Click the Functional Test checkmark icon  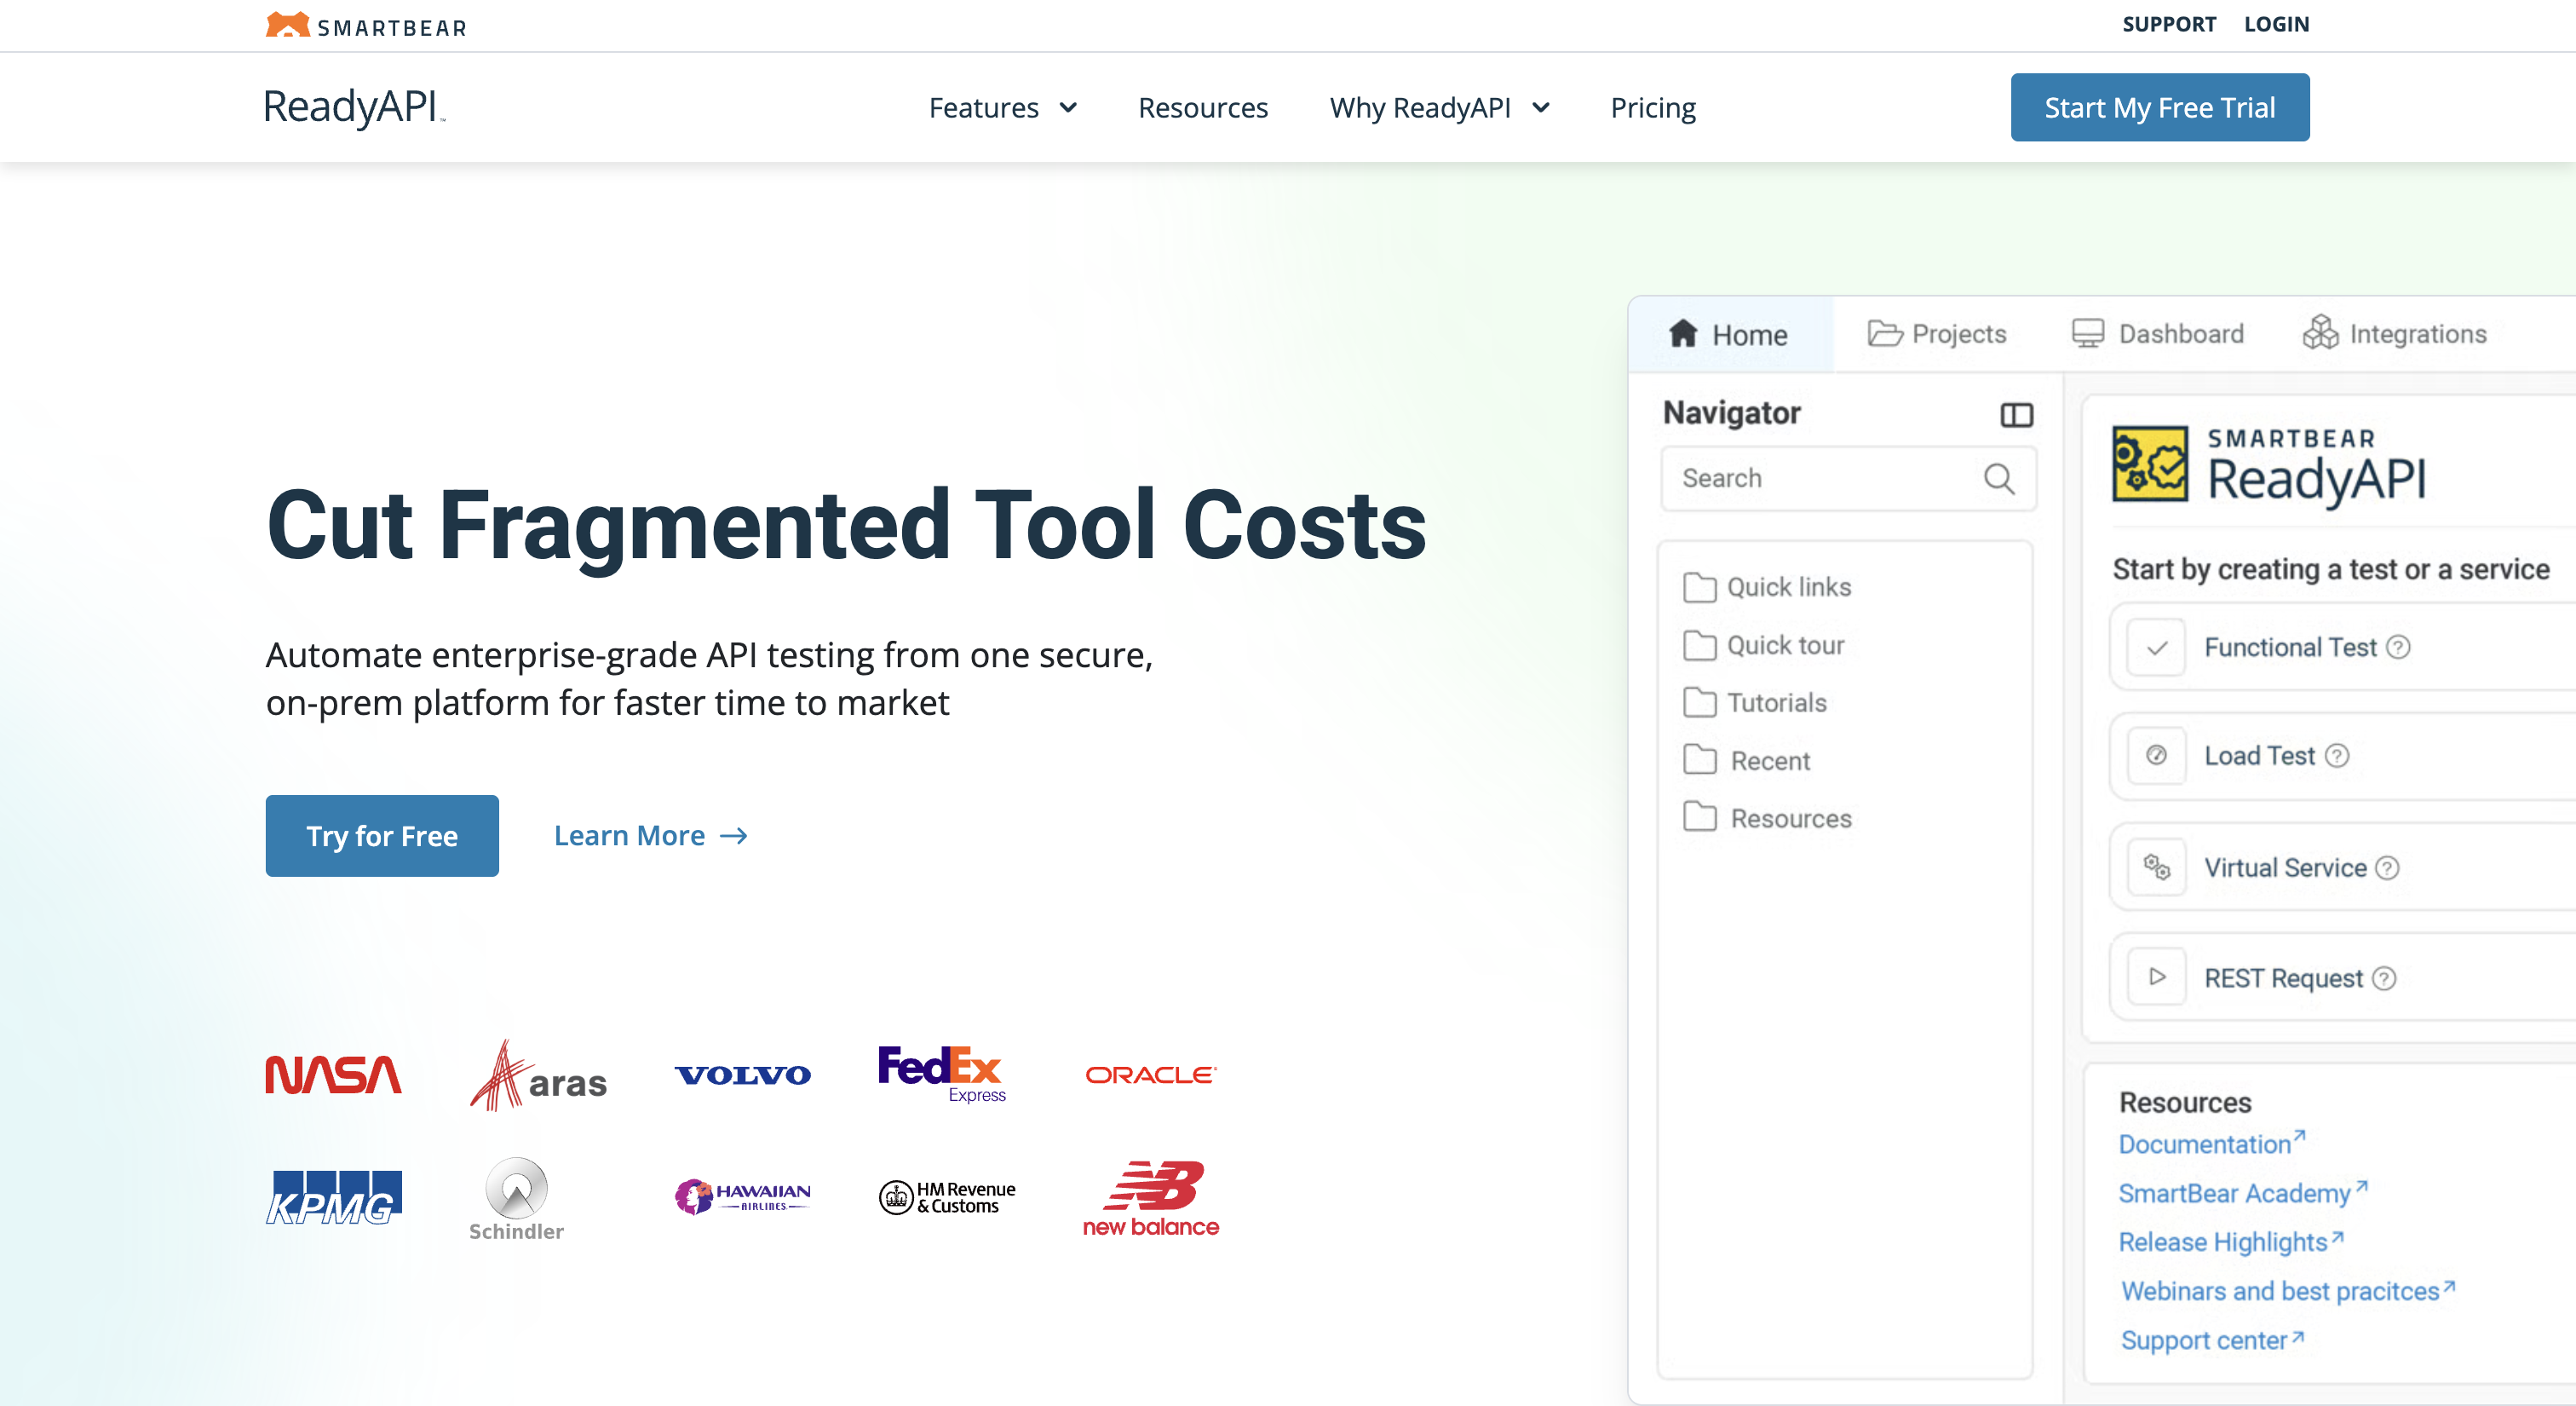point(2156,648)
